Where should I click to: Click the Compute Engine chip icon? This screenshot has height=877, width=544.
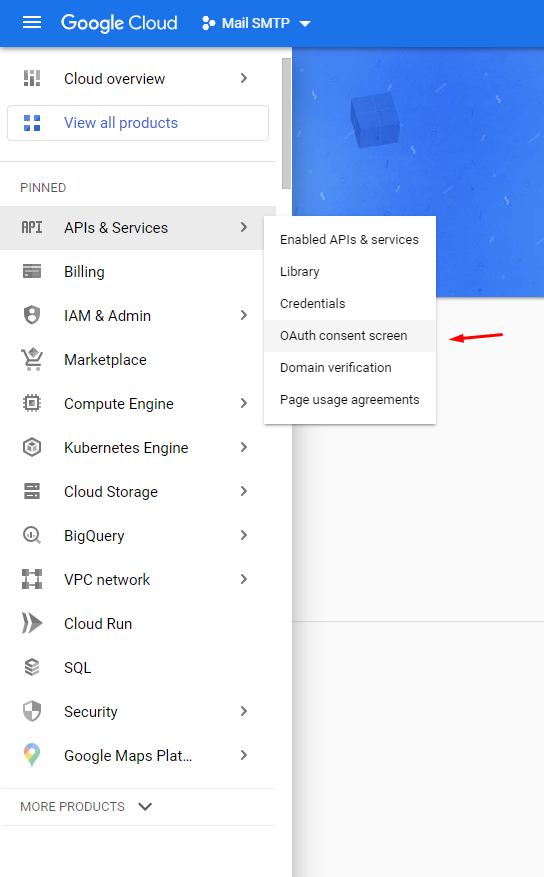(x=32, y=403)
